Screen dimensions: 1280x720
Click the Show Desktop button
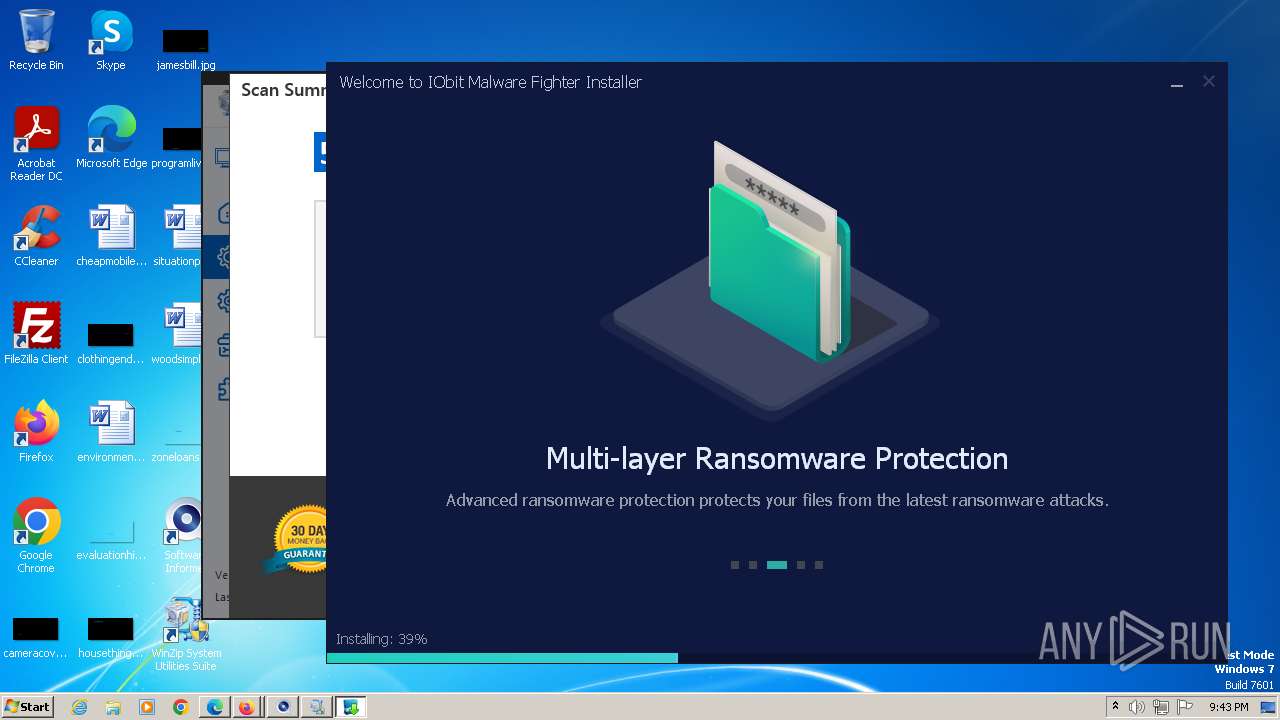pyautogui.click(x=1270, y=707)
